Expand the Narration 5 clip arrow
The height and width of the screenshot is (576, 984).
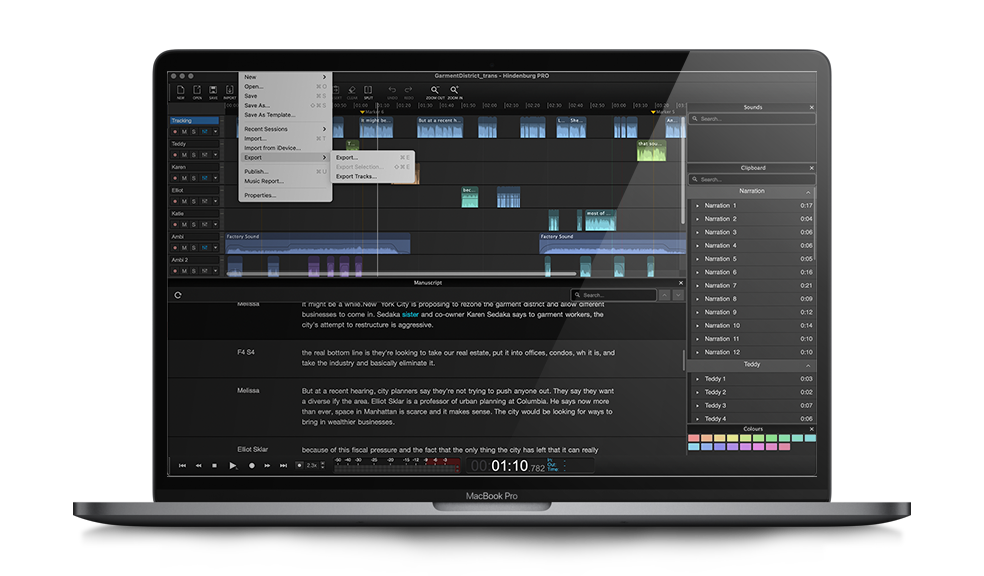click(x=698, y=259)
